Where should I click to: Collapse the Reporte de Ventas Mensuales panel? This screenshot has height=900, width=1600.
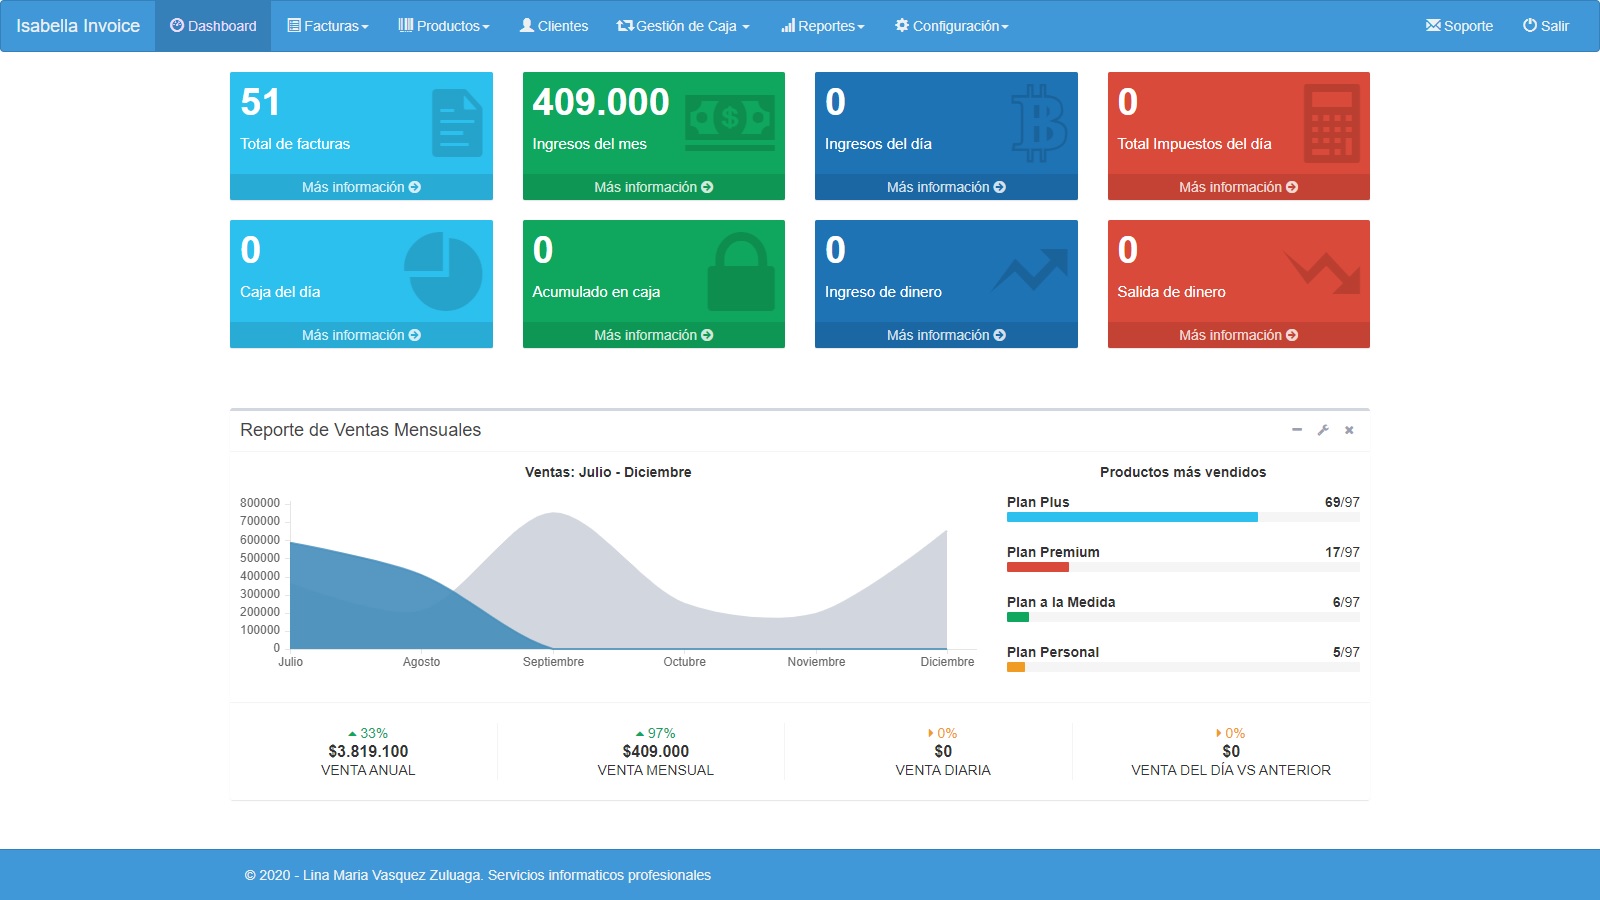[1297, 430]
